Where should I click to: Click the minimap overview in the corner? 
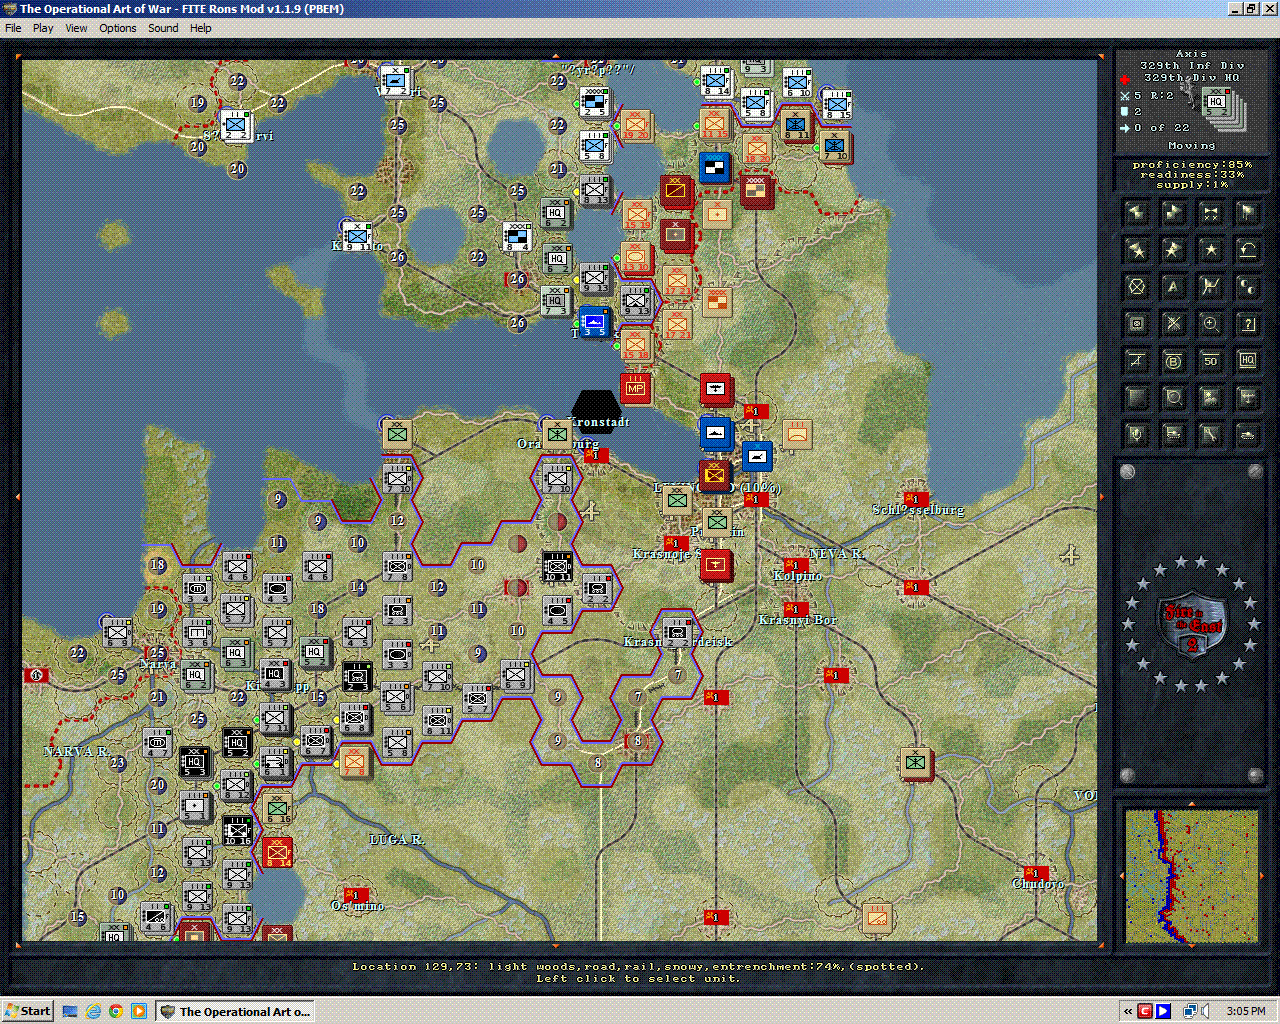(x=1191, y=876)
